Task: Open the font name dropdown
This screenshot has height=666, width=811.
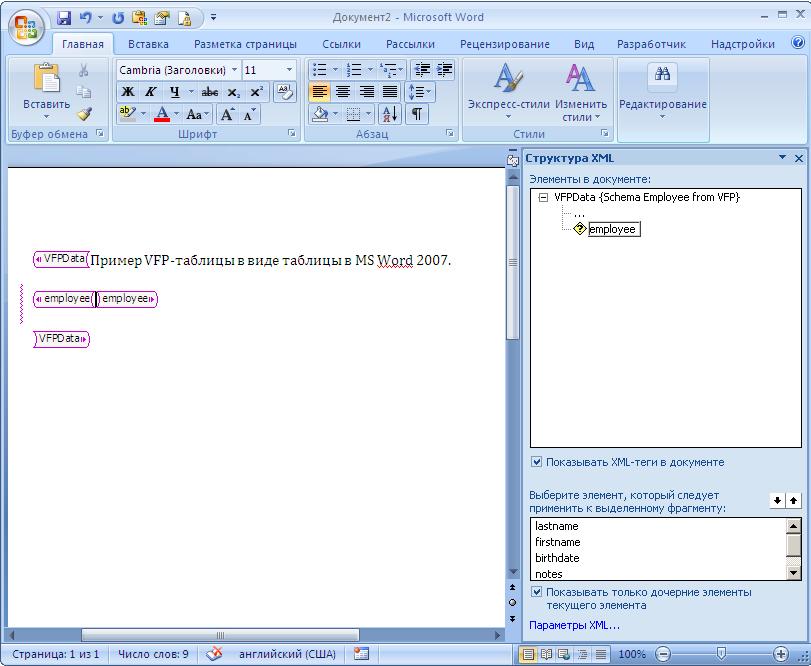Action: 234,70
